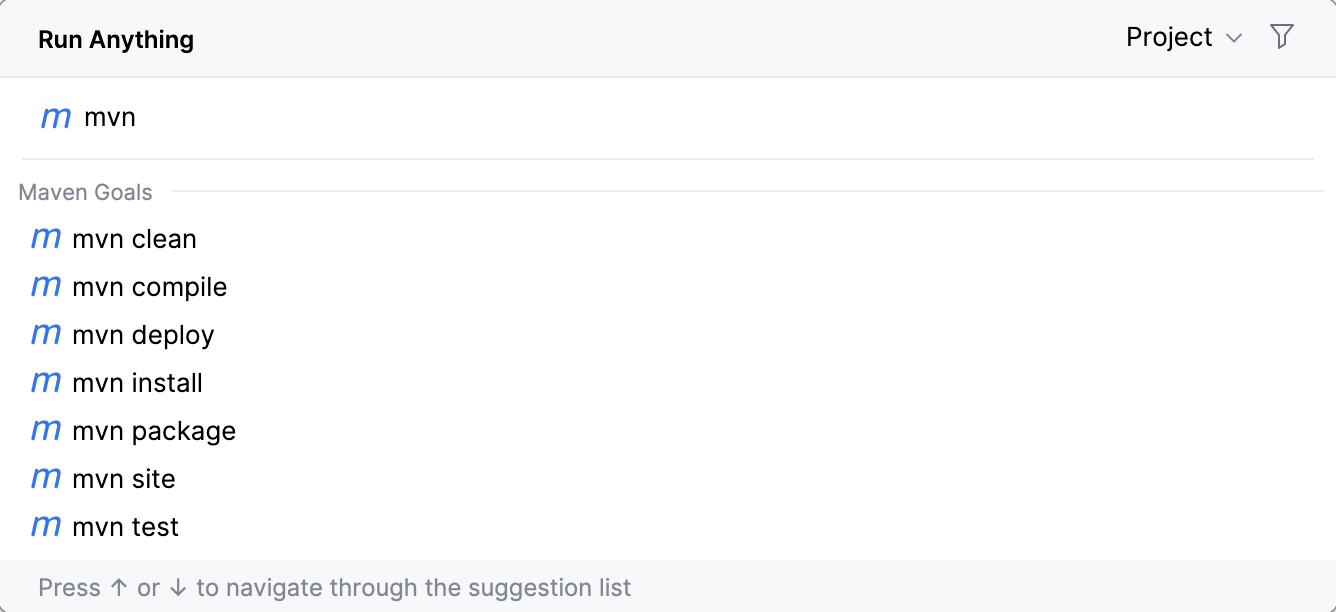Screen dimensions: 1336x612
Task: Choose the mvn test suggestion
Action: 125,527
